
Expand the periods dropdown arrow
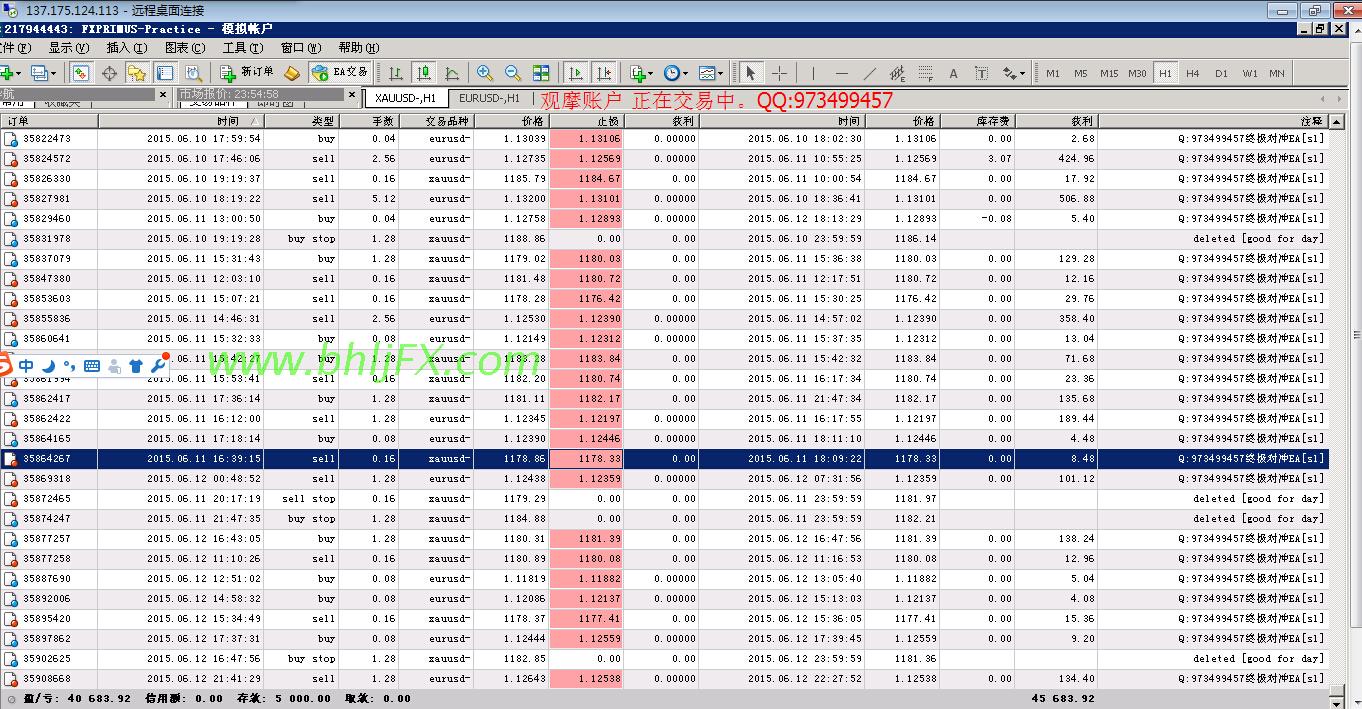(x=684, y=73)
